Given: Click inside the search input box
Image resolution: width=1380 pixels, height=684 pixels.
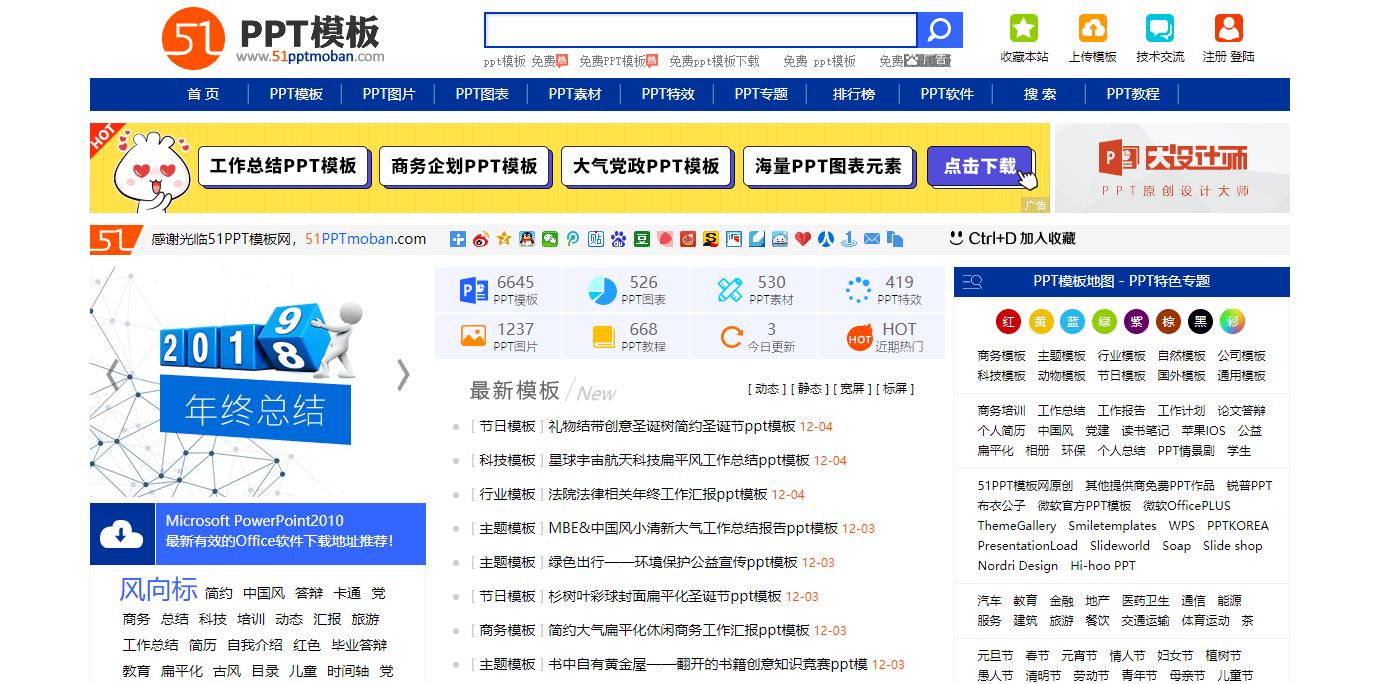Looking at the screenshot, I should (700, 29).
